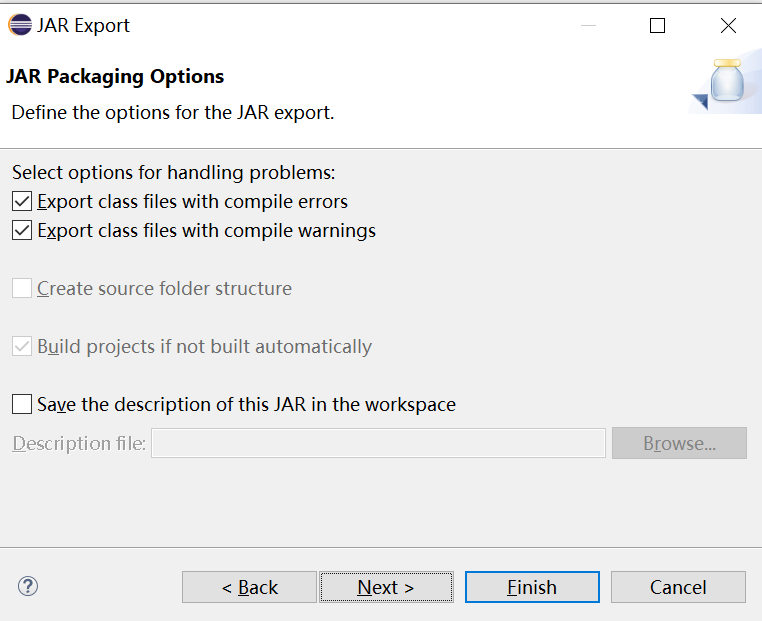
Task: Toggle Build projects if not built automatically
Action: (22, 347)
